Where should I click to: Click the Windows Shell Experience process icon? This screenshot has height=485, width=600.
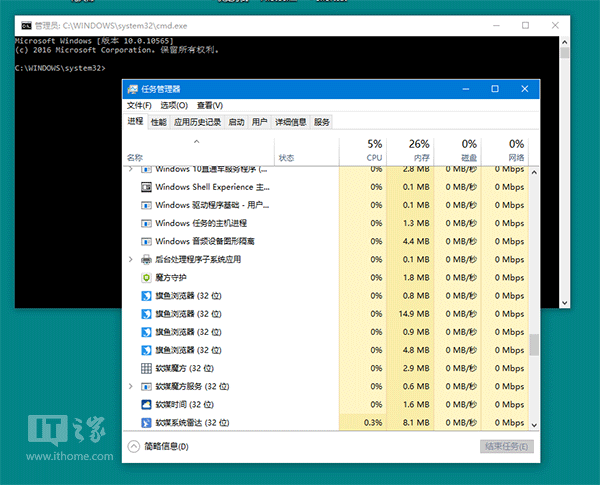[146, 187]
